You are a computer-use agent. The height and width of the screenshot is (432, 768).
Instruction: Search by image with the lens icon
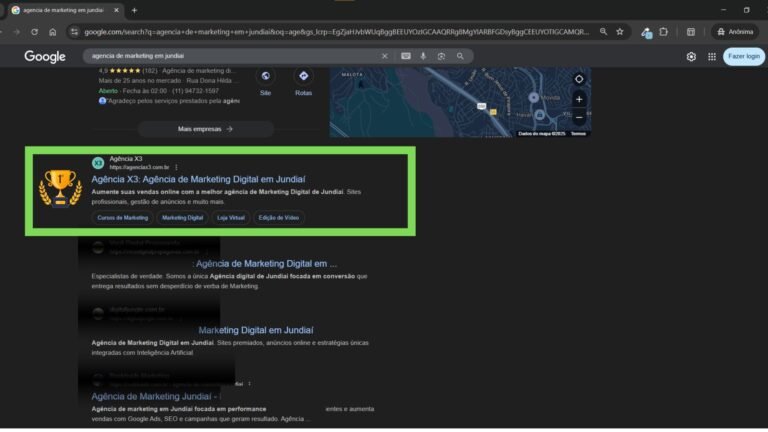pos(441,56)
